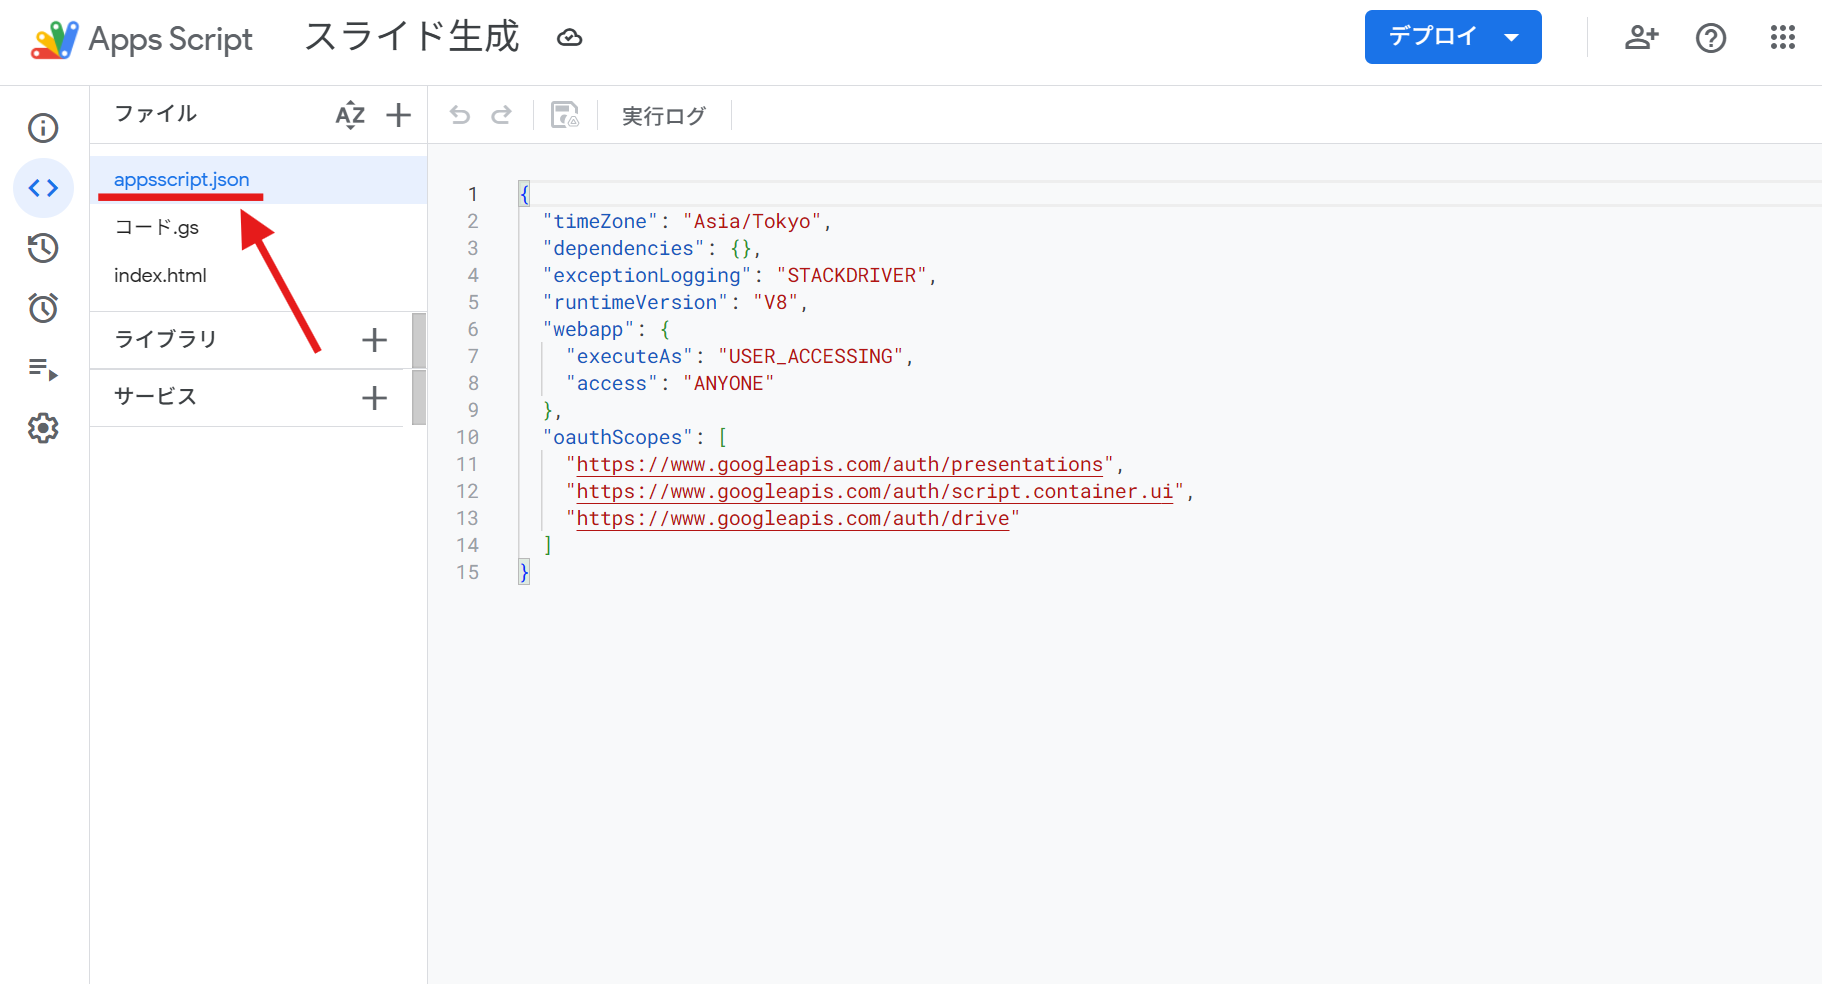
Task: Add a service with サービス plus
Action: tap(374, 398)
